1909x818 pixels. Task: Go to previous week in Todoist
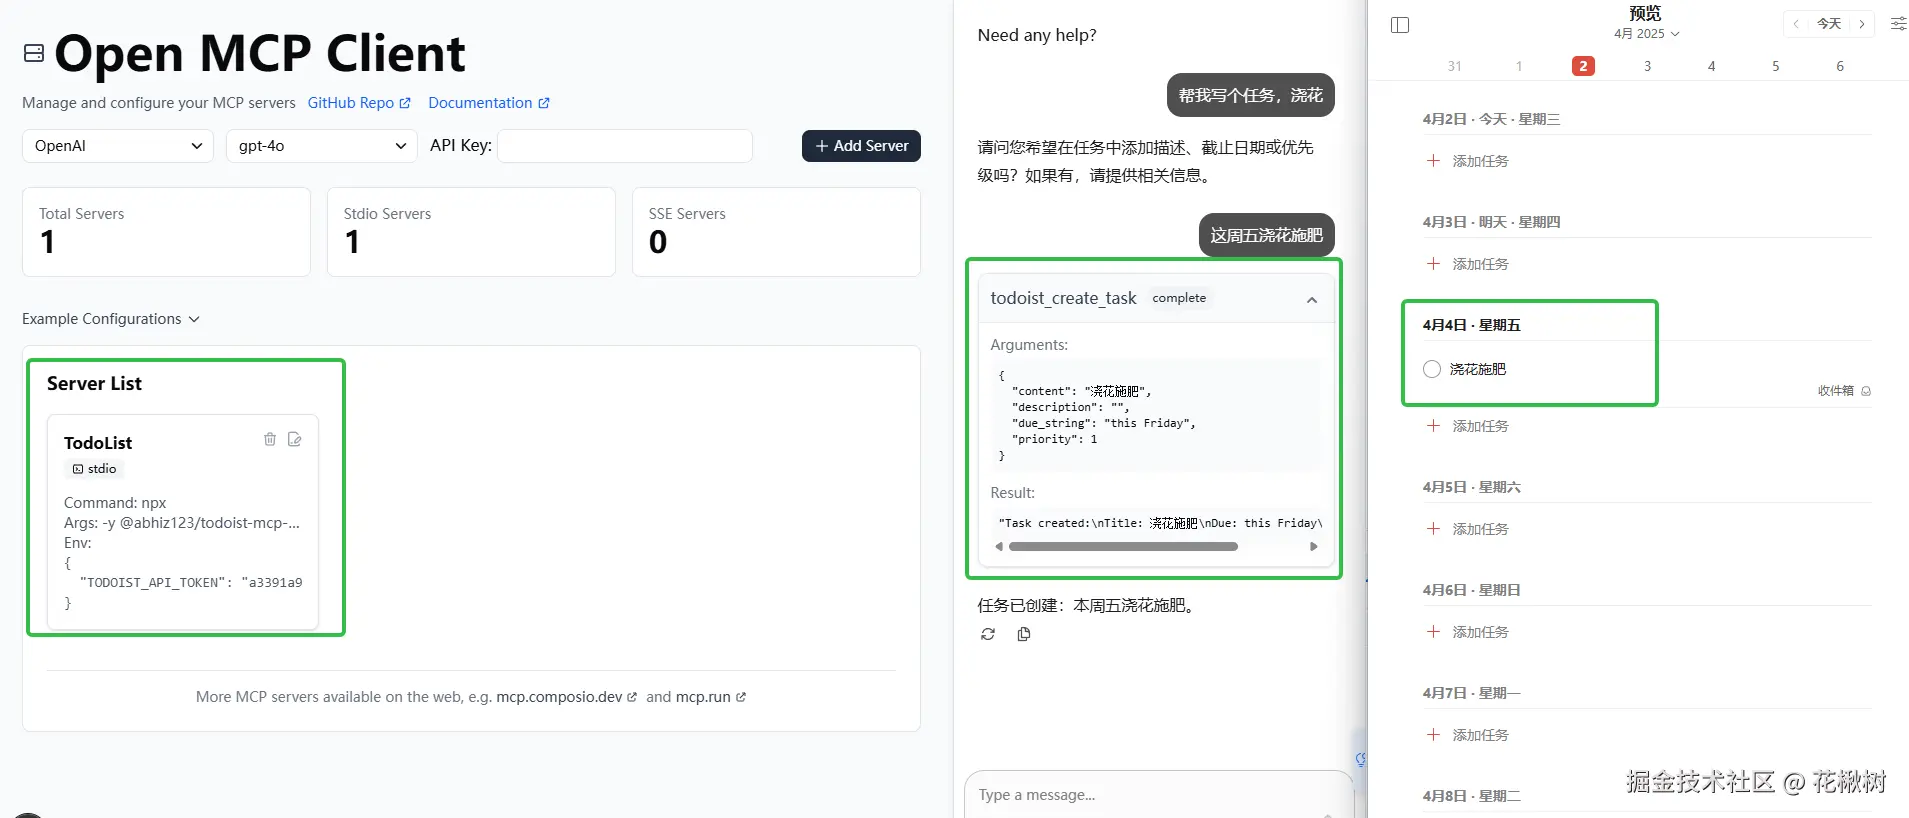click(1796, 24)
